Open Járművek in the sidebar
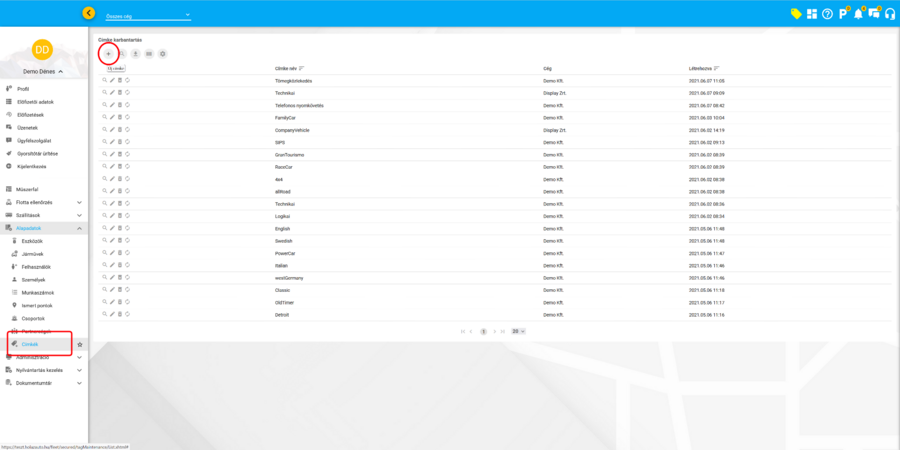Screen dimensions: 900x450 (34, 254)
